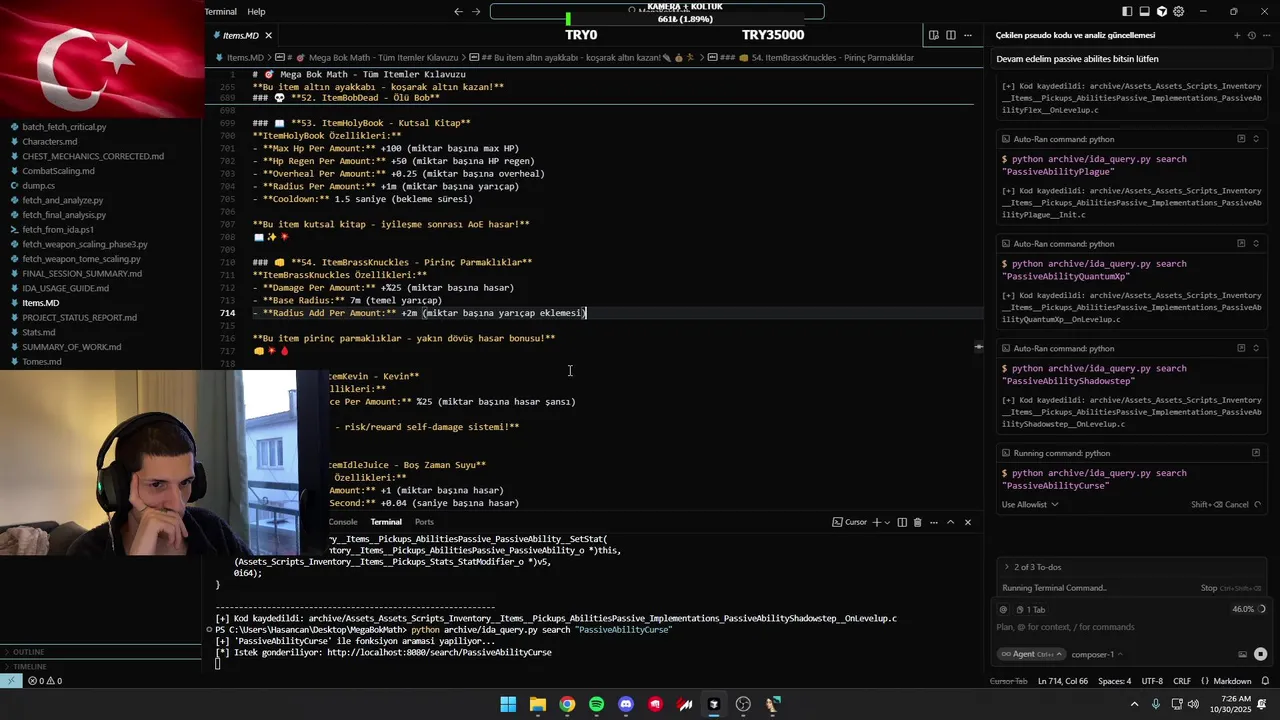The image size is (1280, 720).
Task: Toggle the primary sidebar layout icon
Action: pos(1127,12)
